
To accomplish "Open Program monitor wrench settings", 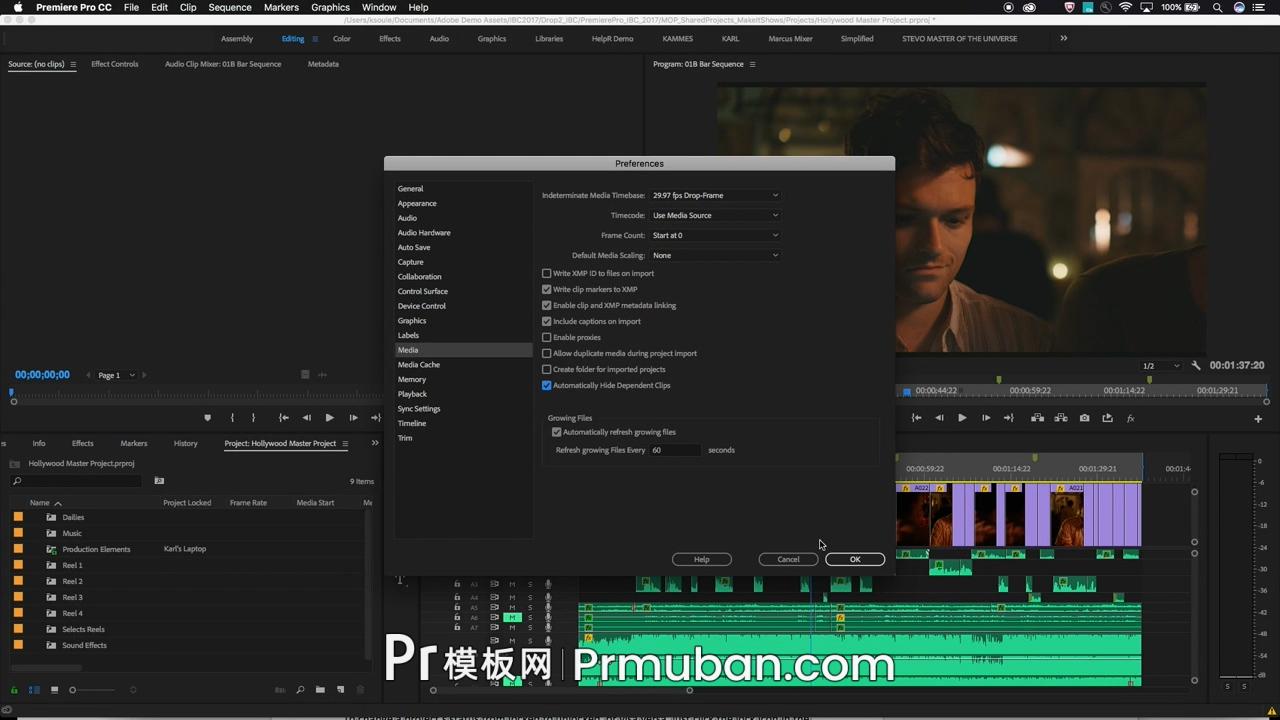I will tap(1196, 366).
